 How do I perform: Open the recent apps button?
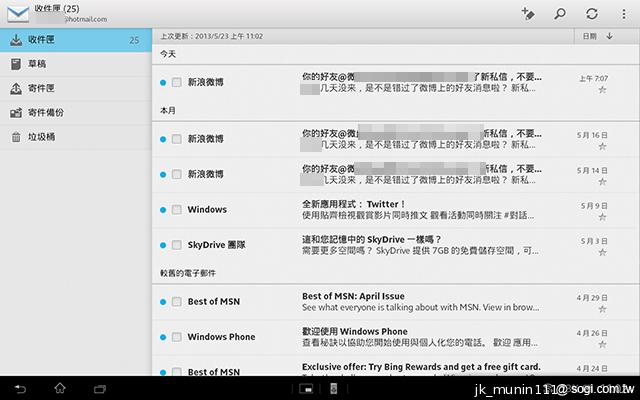pyautogui.click(x=100, y=389)
